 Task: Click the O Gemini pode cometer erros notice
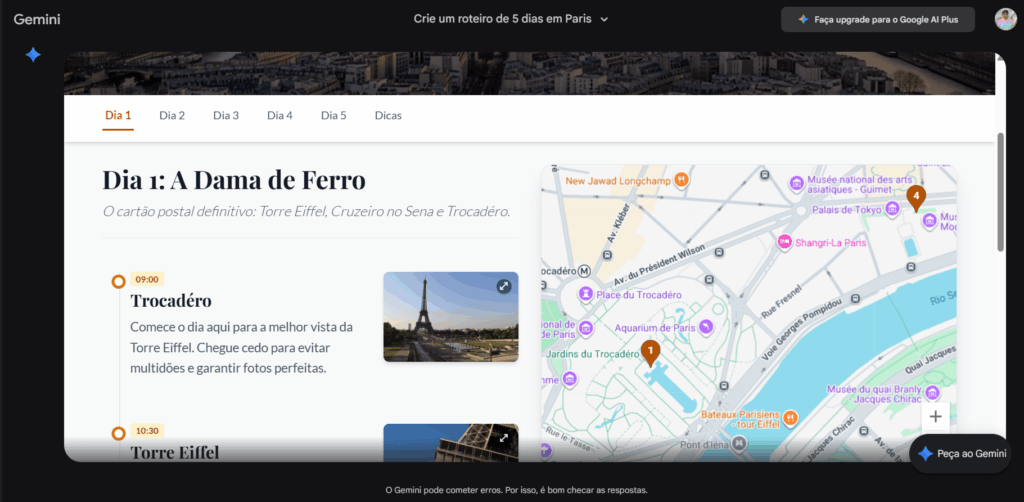point(517,490)
